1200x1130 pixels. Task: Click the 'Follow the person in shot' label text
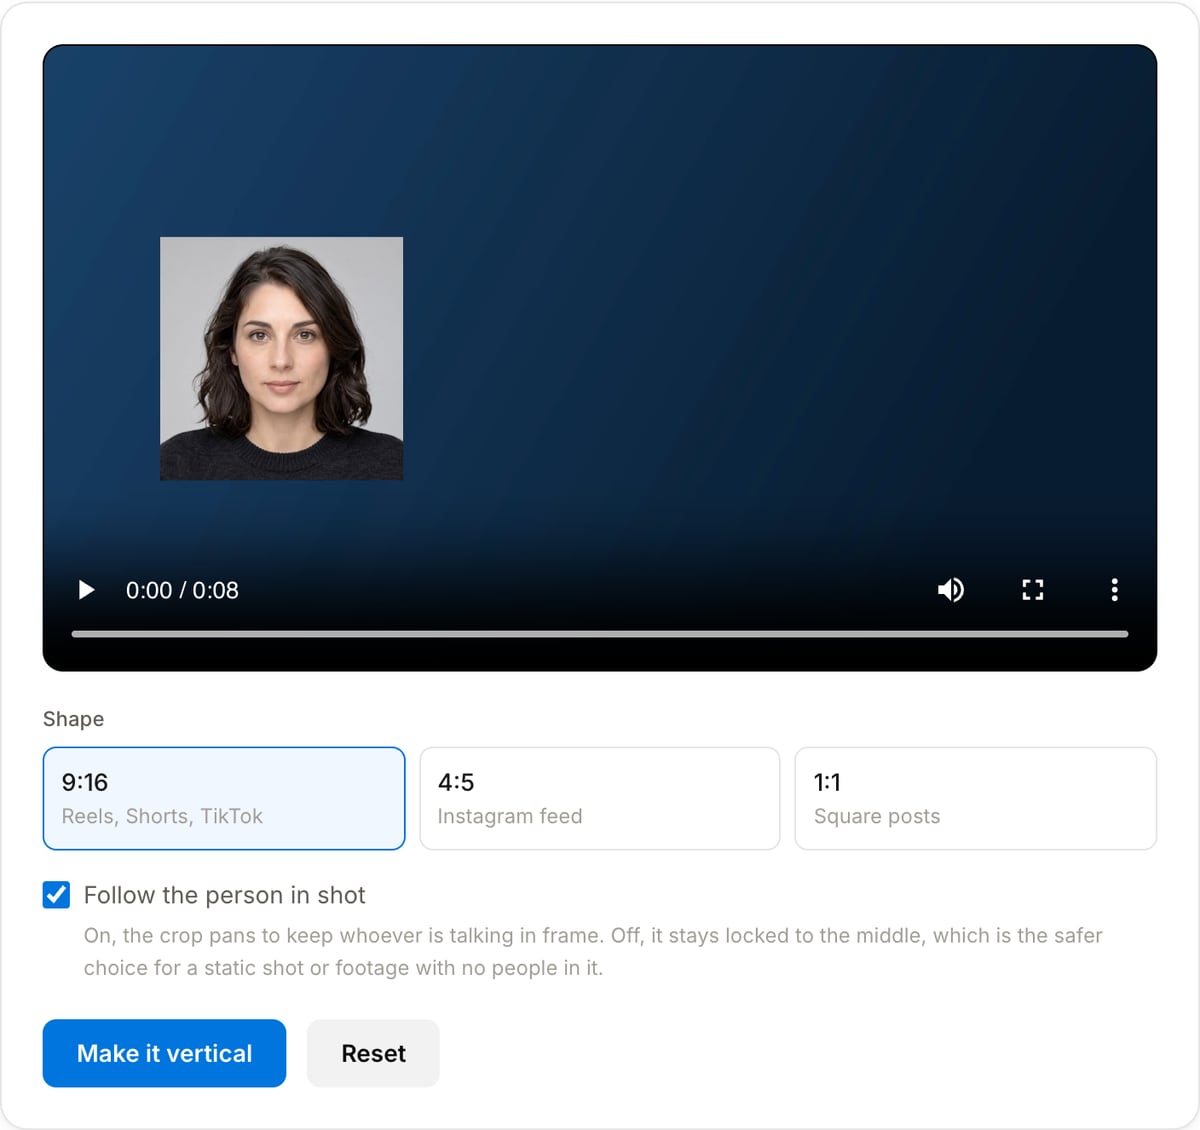point(225,895)
